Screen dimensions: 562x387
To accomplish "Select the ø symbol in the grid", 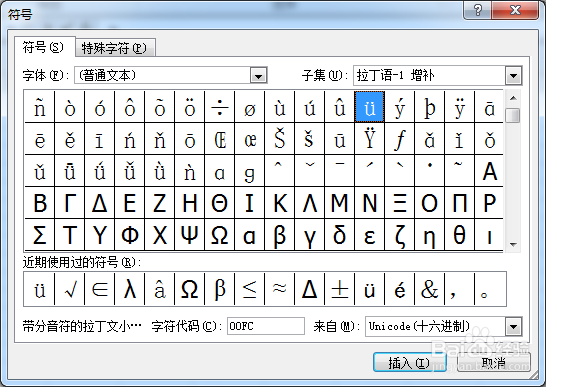I will (x=250, y=107).
